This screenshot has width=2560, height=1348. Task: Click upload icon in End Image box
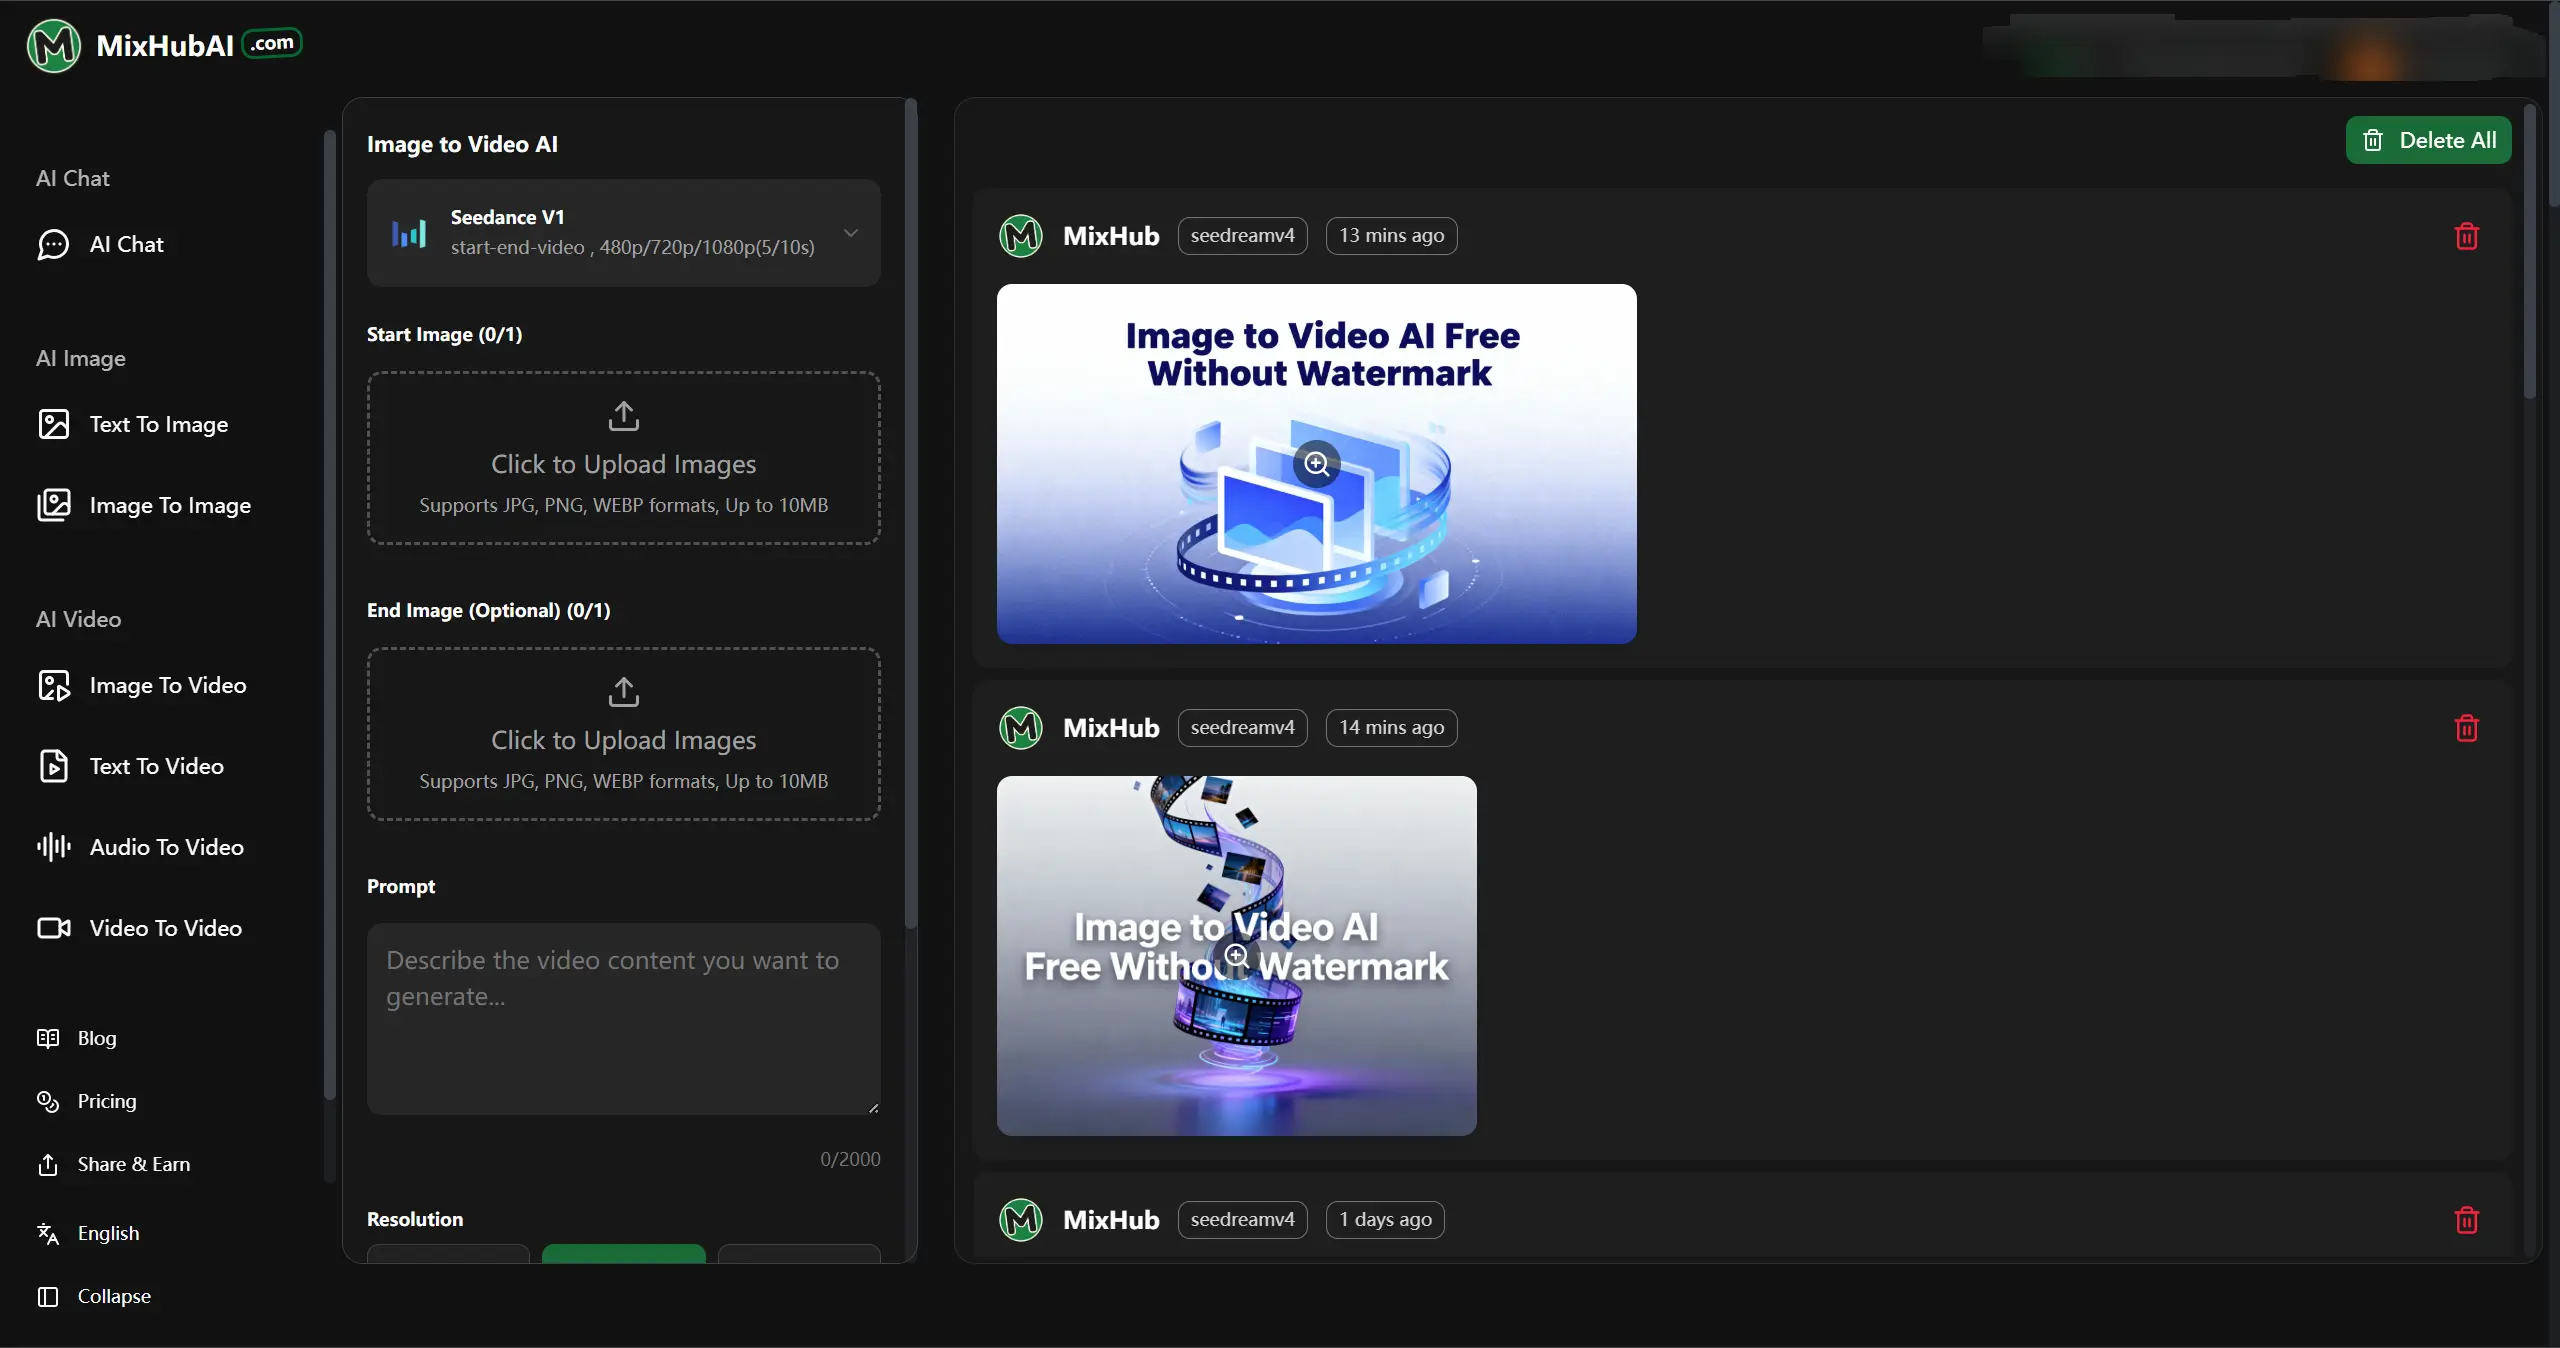click(623, 692)
